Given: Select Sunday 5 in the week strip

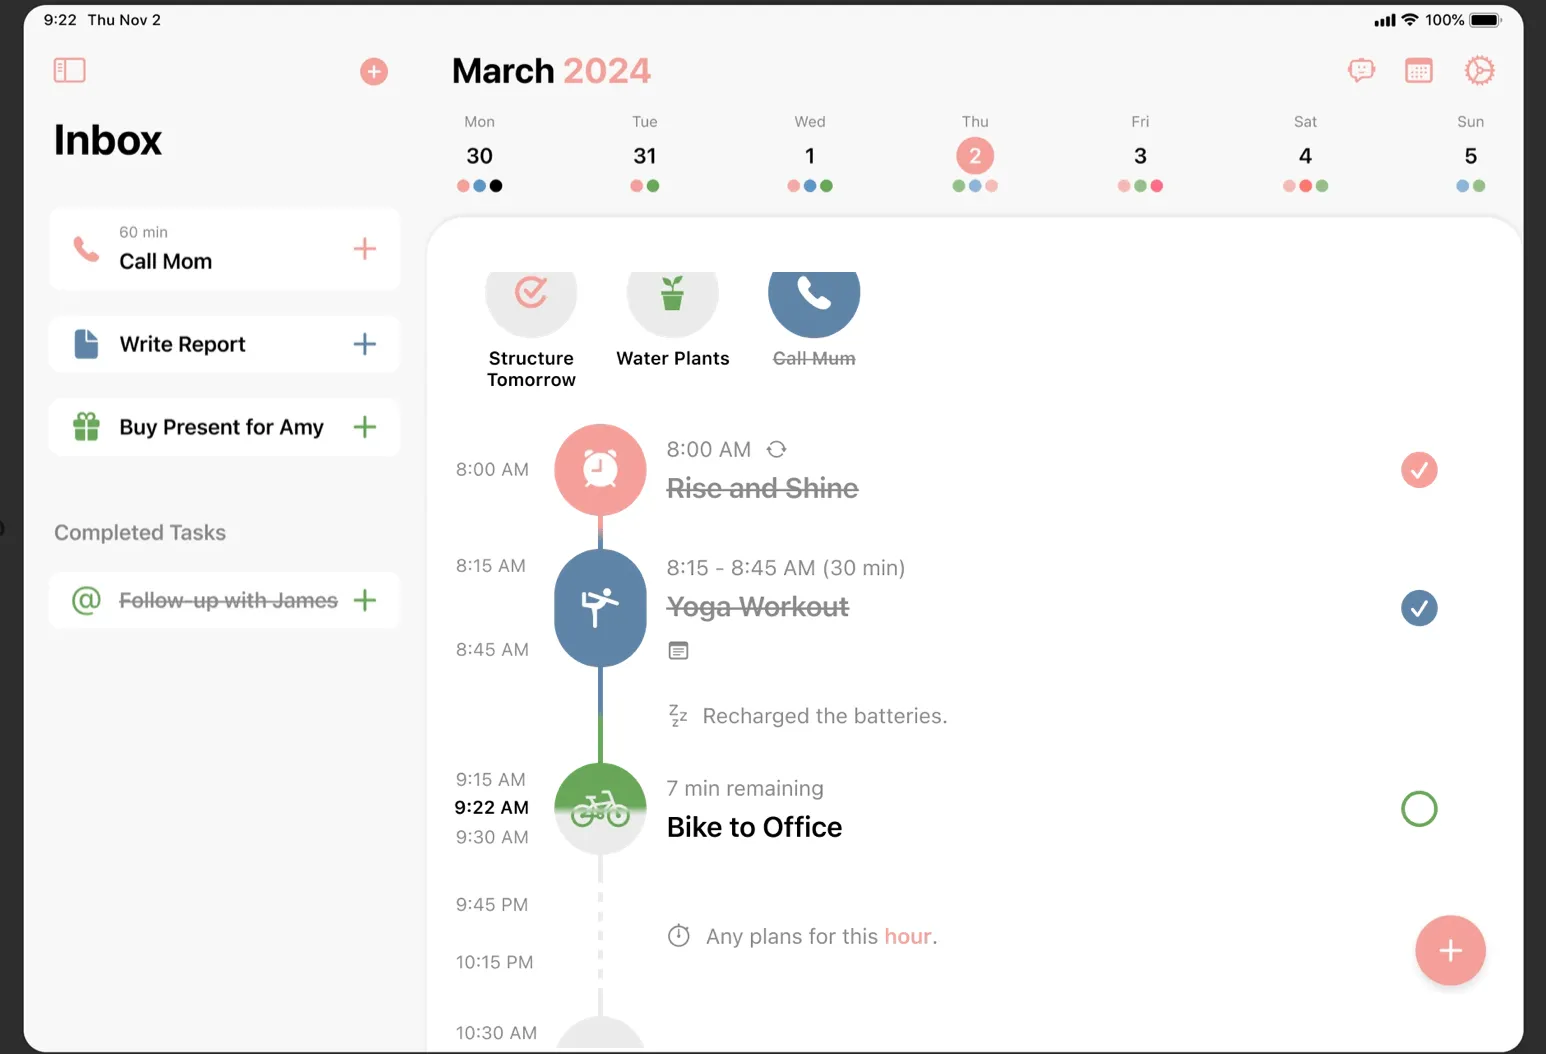Looking at the screenshot, I should 1470,154.
